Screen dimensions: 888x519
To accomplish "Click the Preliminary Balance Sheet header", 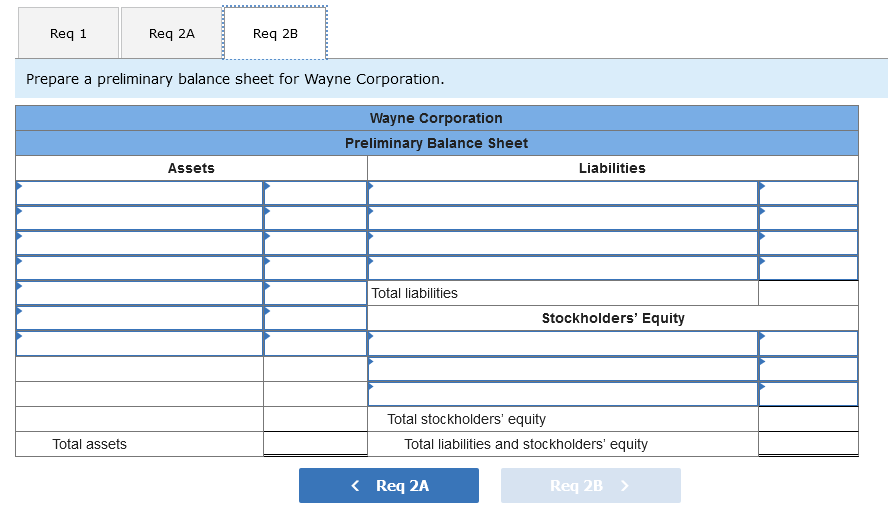I will (x=436, y=143).
